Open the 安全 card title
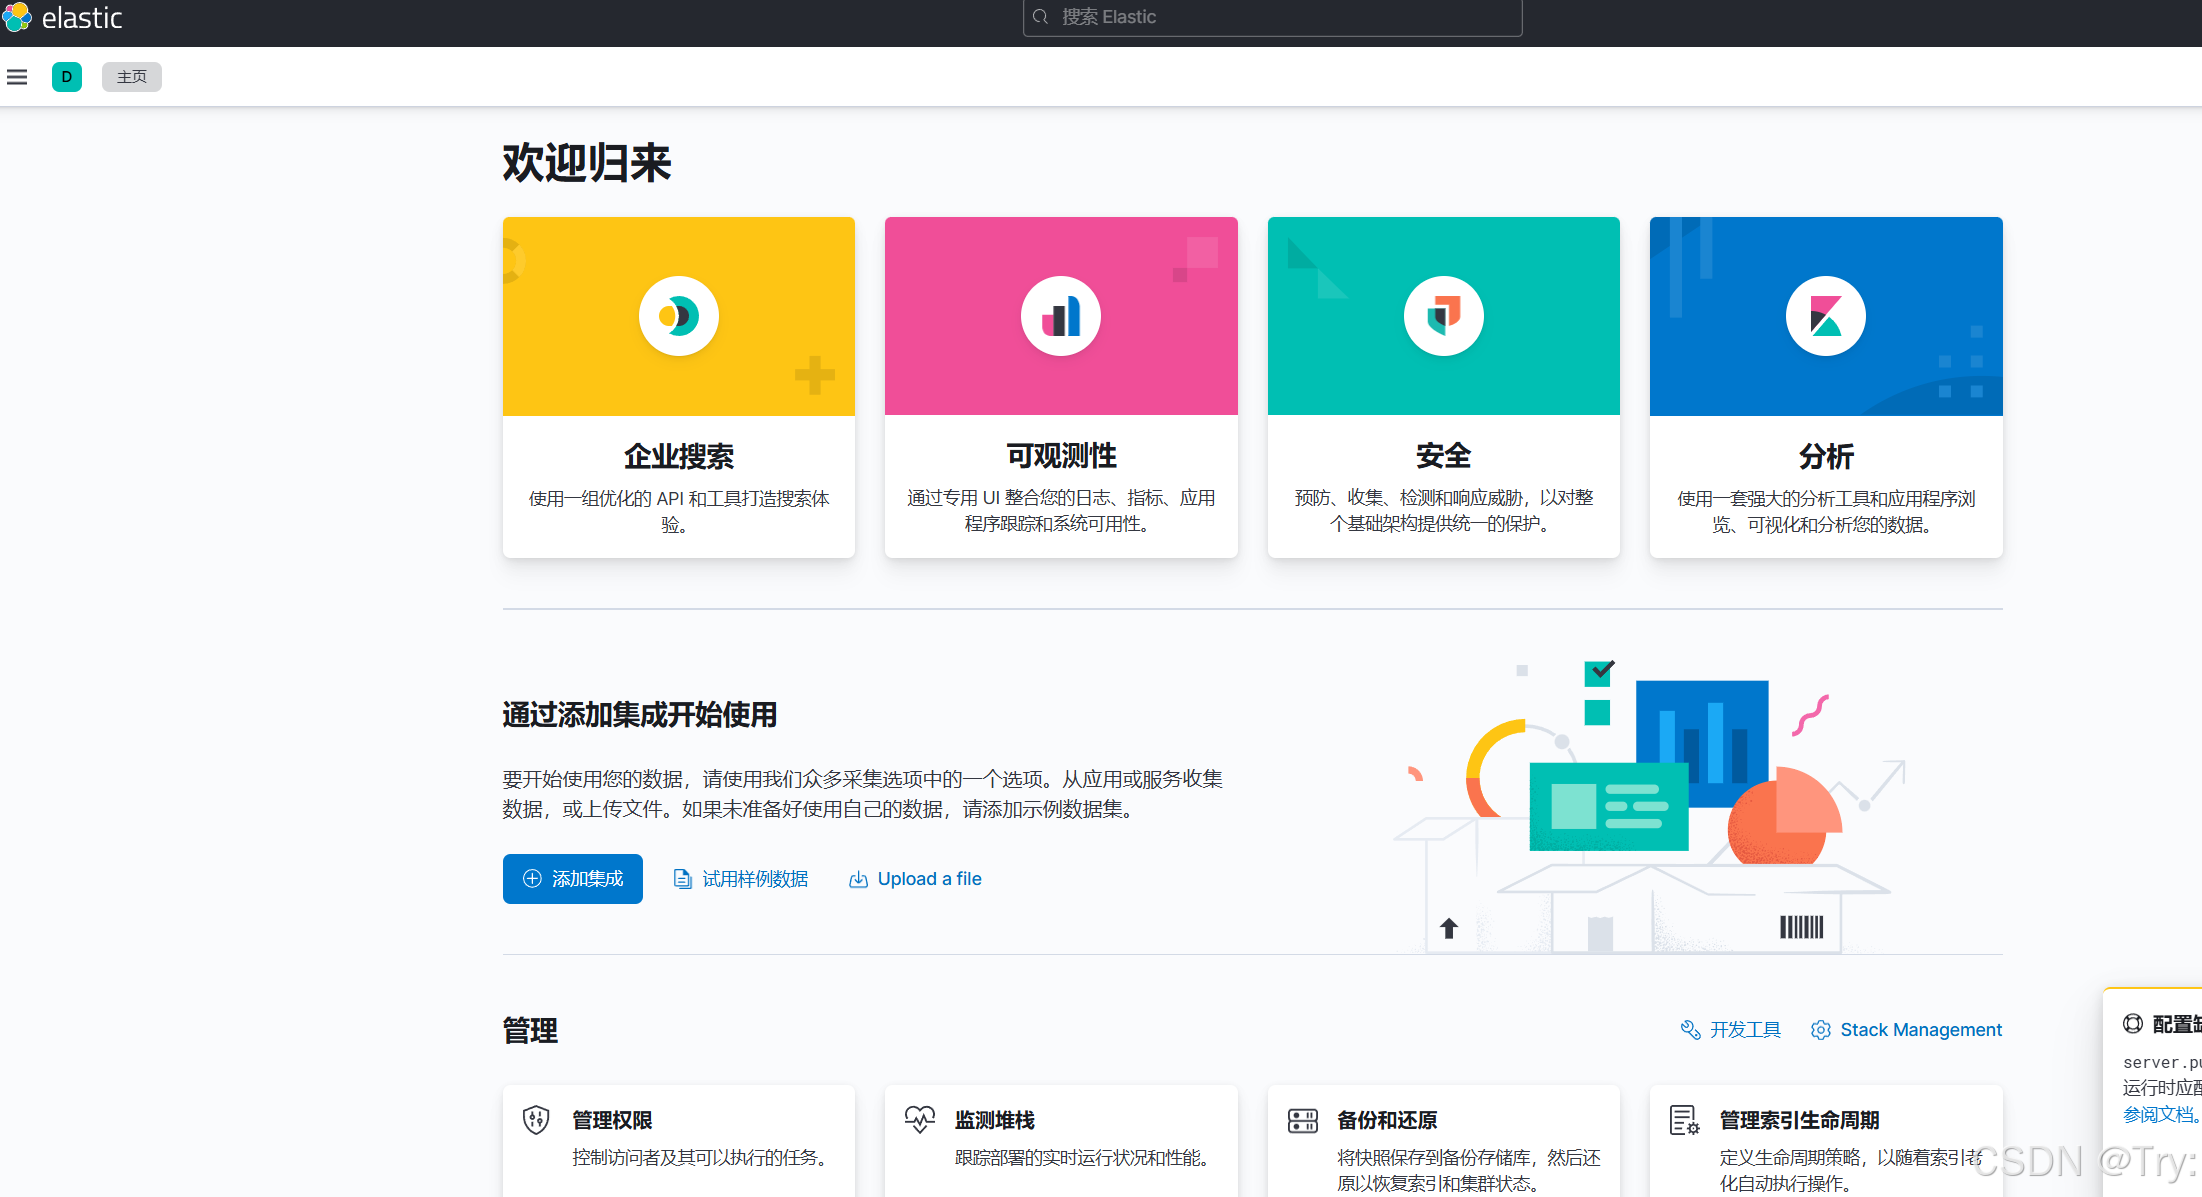Image resolution: width=2202 pixels, height=1197 pixels. [1444, 456]
